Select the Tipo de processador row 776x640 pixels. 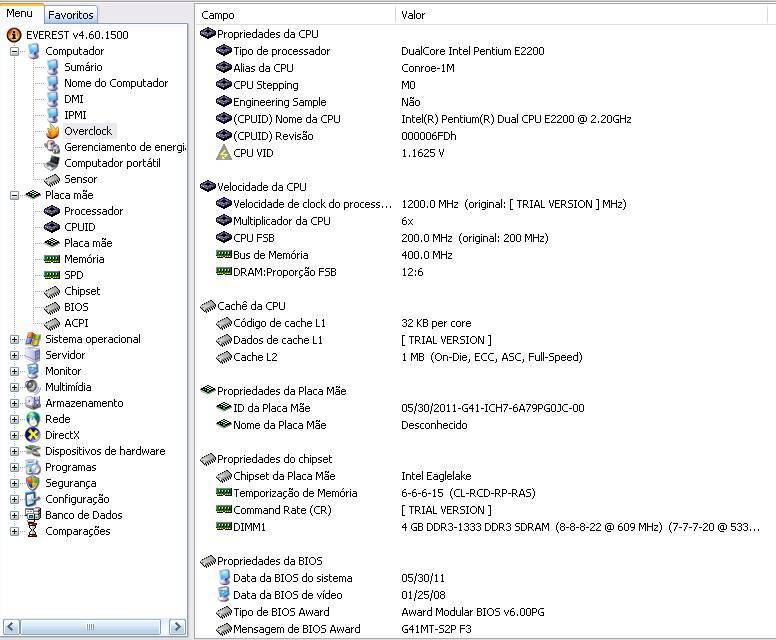pyautogui.click(x=485, y=51)
